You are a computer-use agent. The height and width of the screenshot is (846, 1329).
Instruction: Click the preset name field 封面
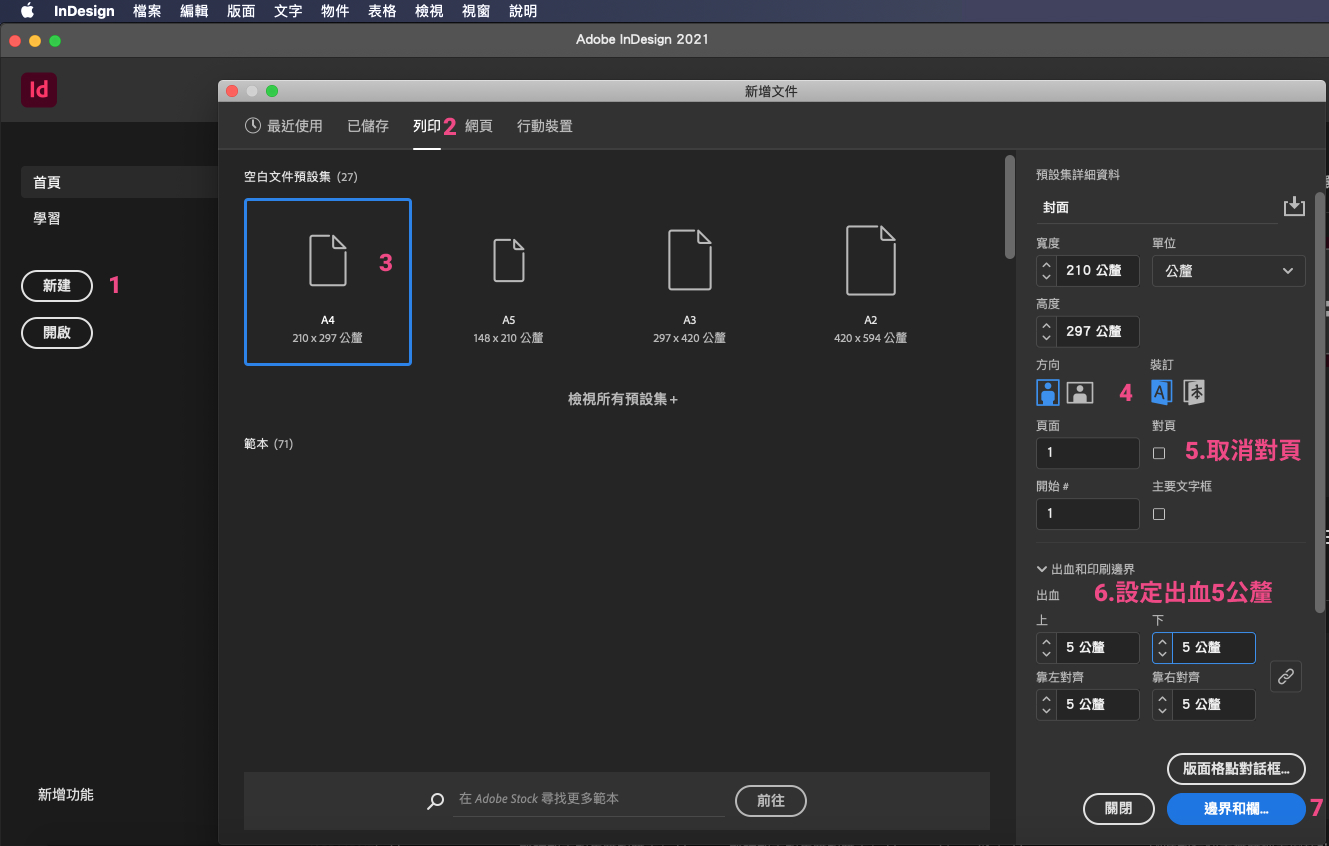point(1155,207)
